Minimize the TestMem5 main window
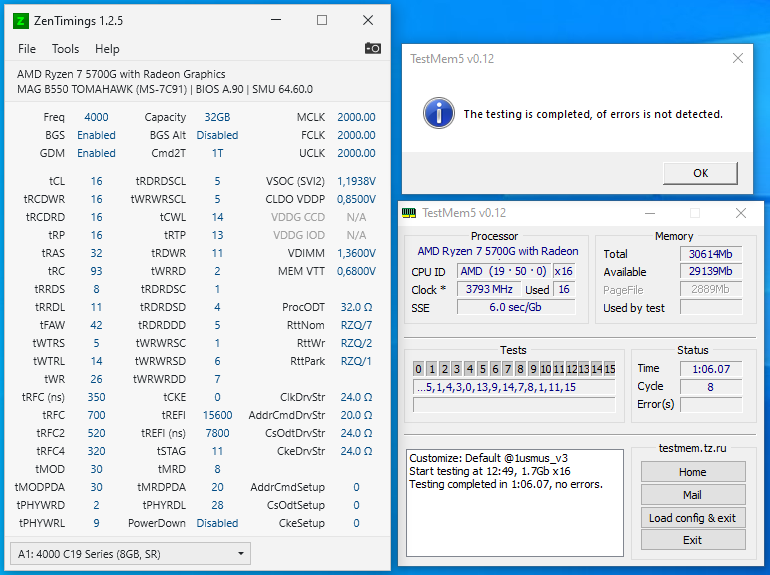This screenshot has width=770, height=575. 650,213
